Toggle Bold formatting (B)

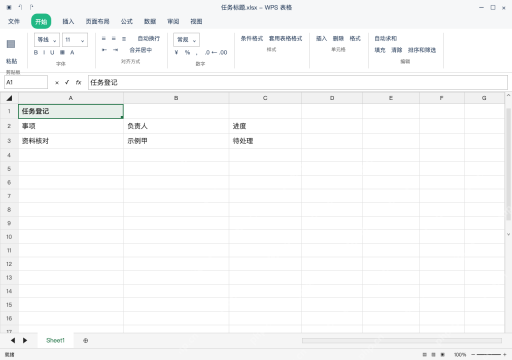(36, 52)
